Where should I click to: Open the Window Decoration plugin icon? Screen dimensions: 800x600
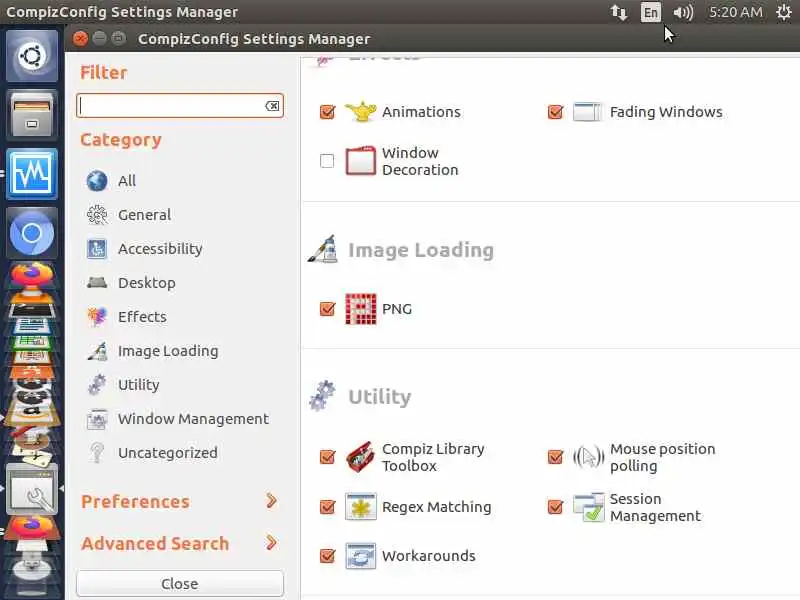click(x=360, y=161)
